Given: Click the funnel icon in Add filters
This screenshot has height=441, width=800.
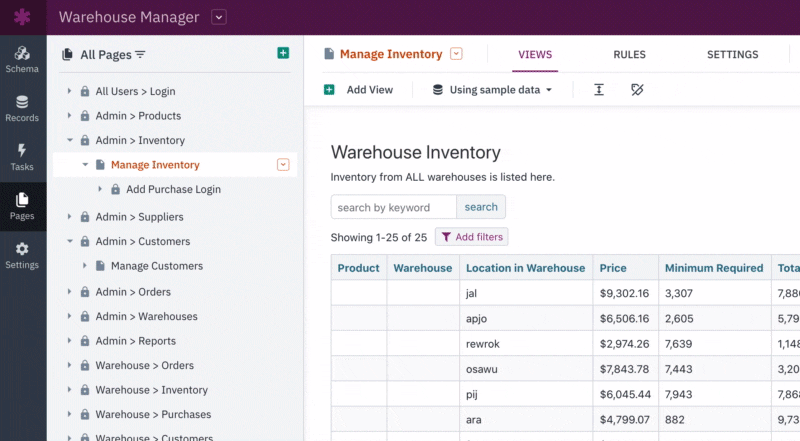Looking at the screenshot, I should click(446, 237).
